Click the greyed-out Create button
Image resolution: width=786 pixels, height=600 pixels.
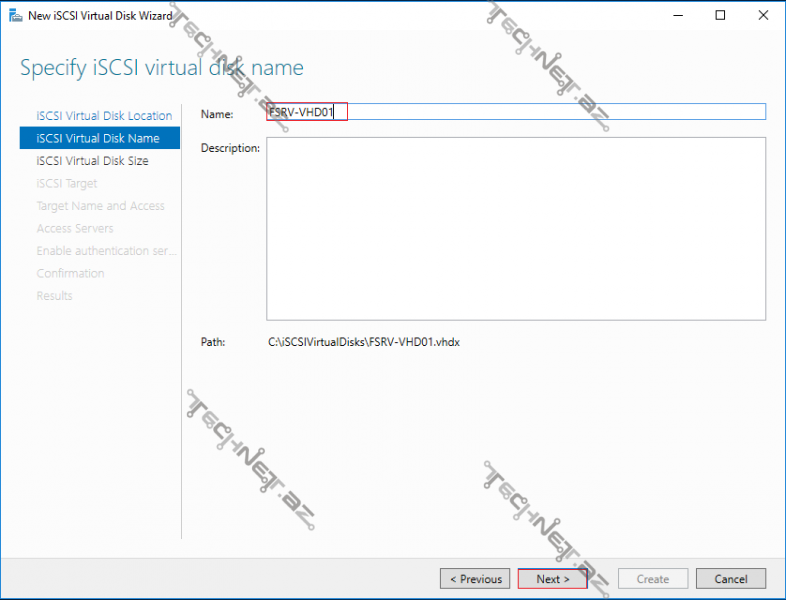pos(653,579)
